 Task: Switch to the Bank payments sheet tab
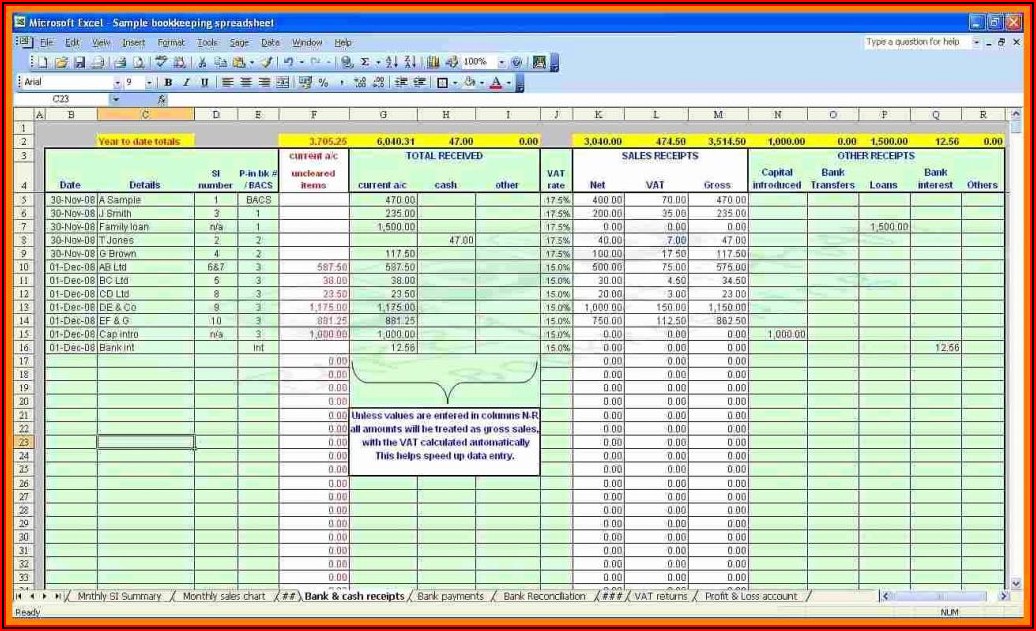tap(451, 597)
